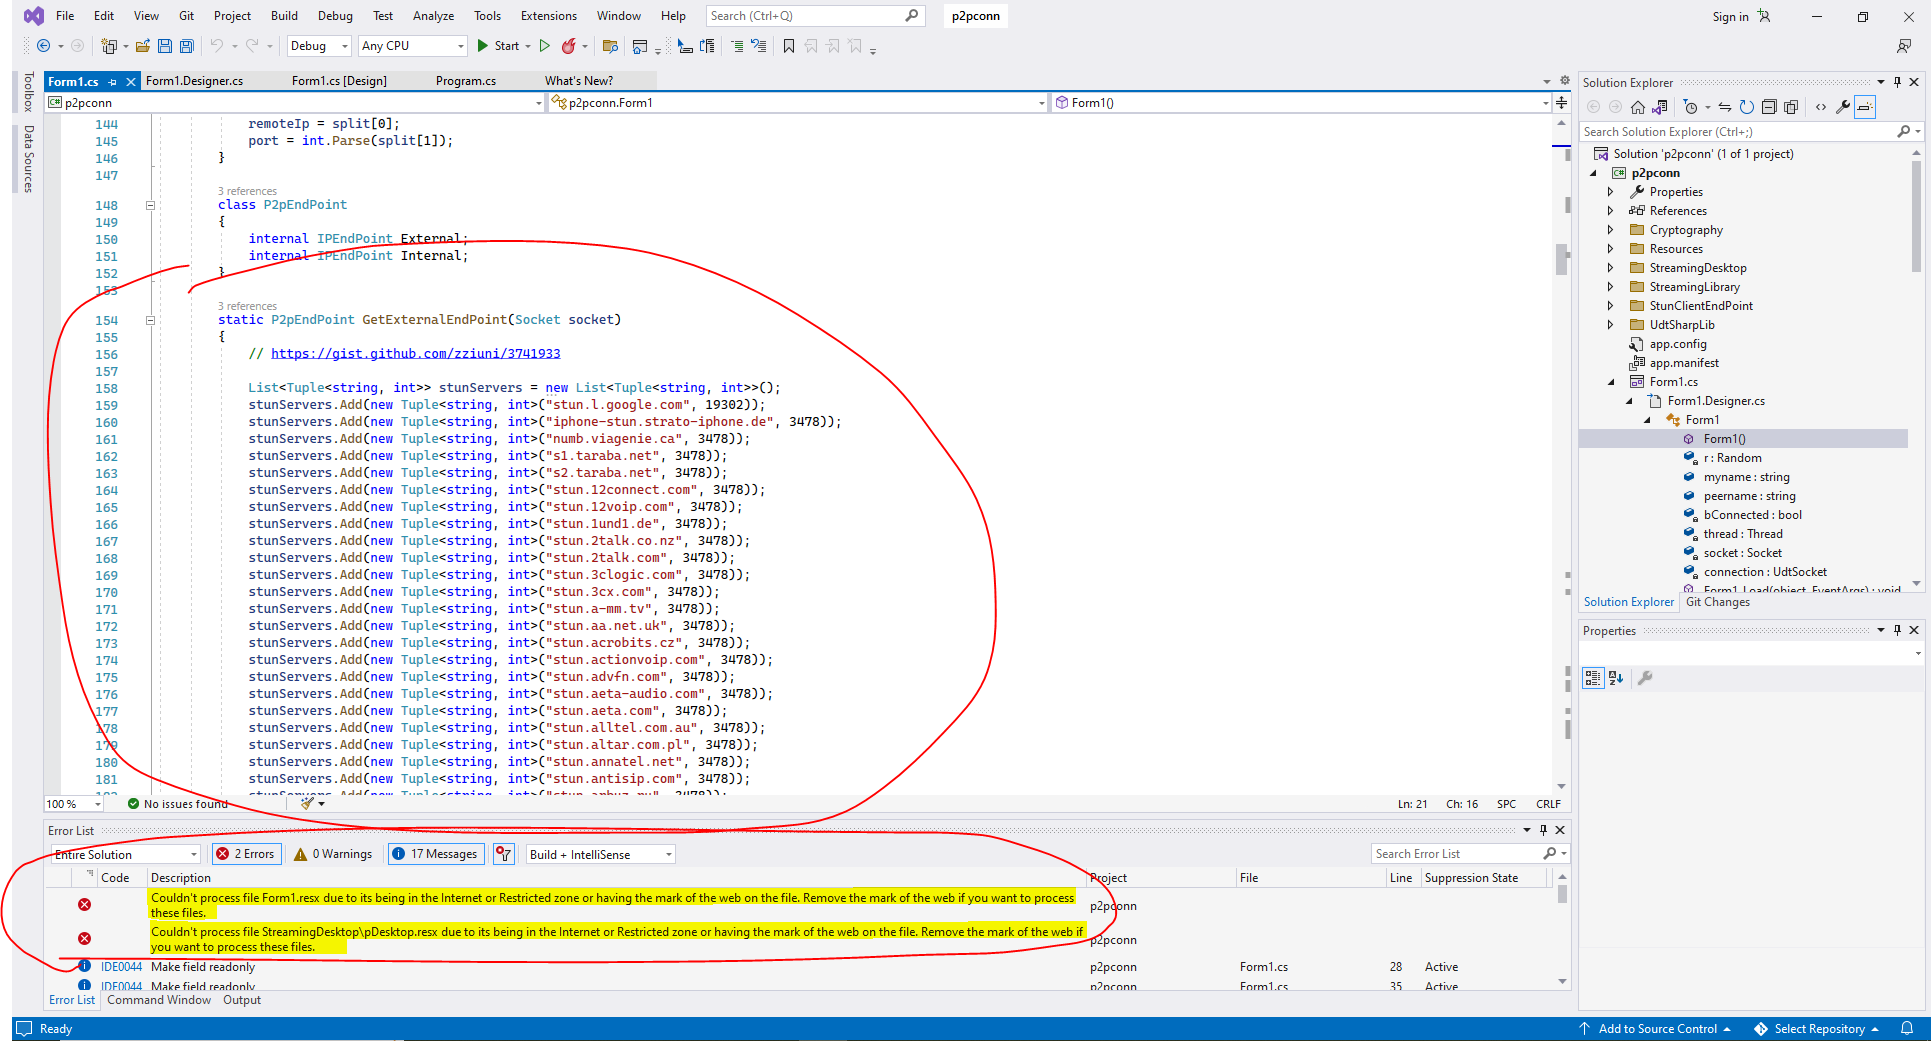Open the Debug configuration dropdown

[x=319, y=46]
